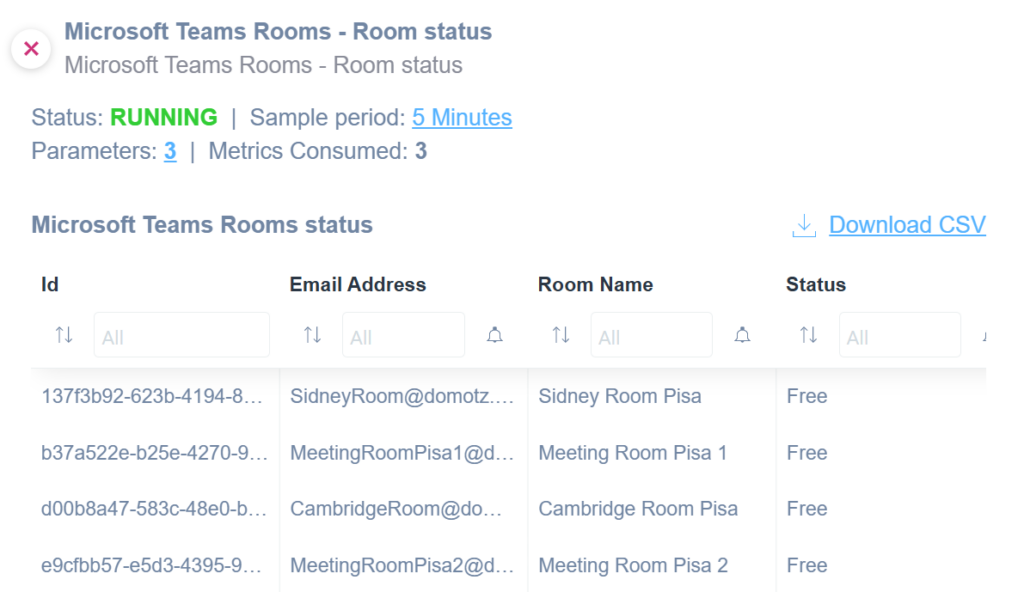Sort the Status column

click(x=808, y=335)
